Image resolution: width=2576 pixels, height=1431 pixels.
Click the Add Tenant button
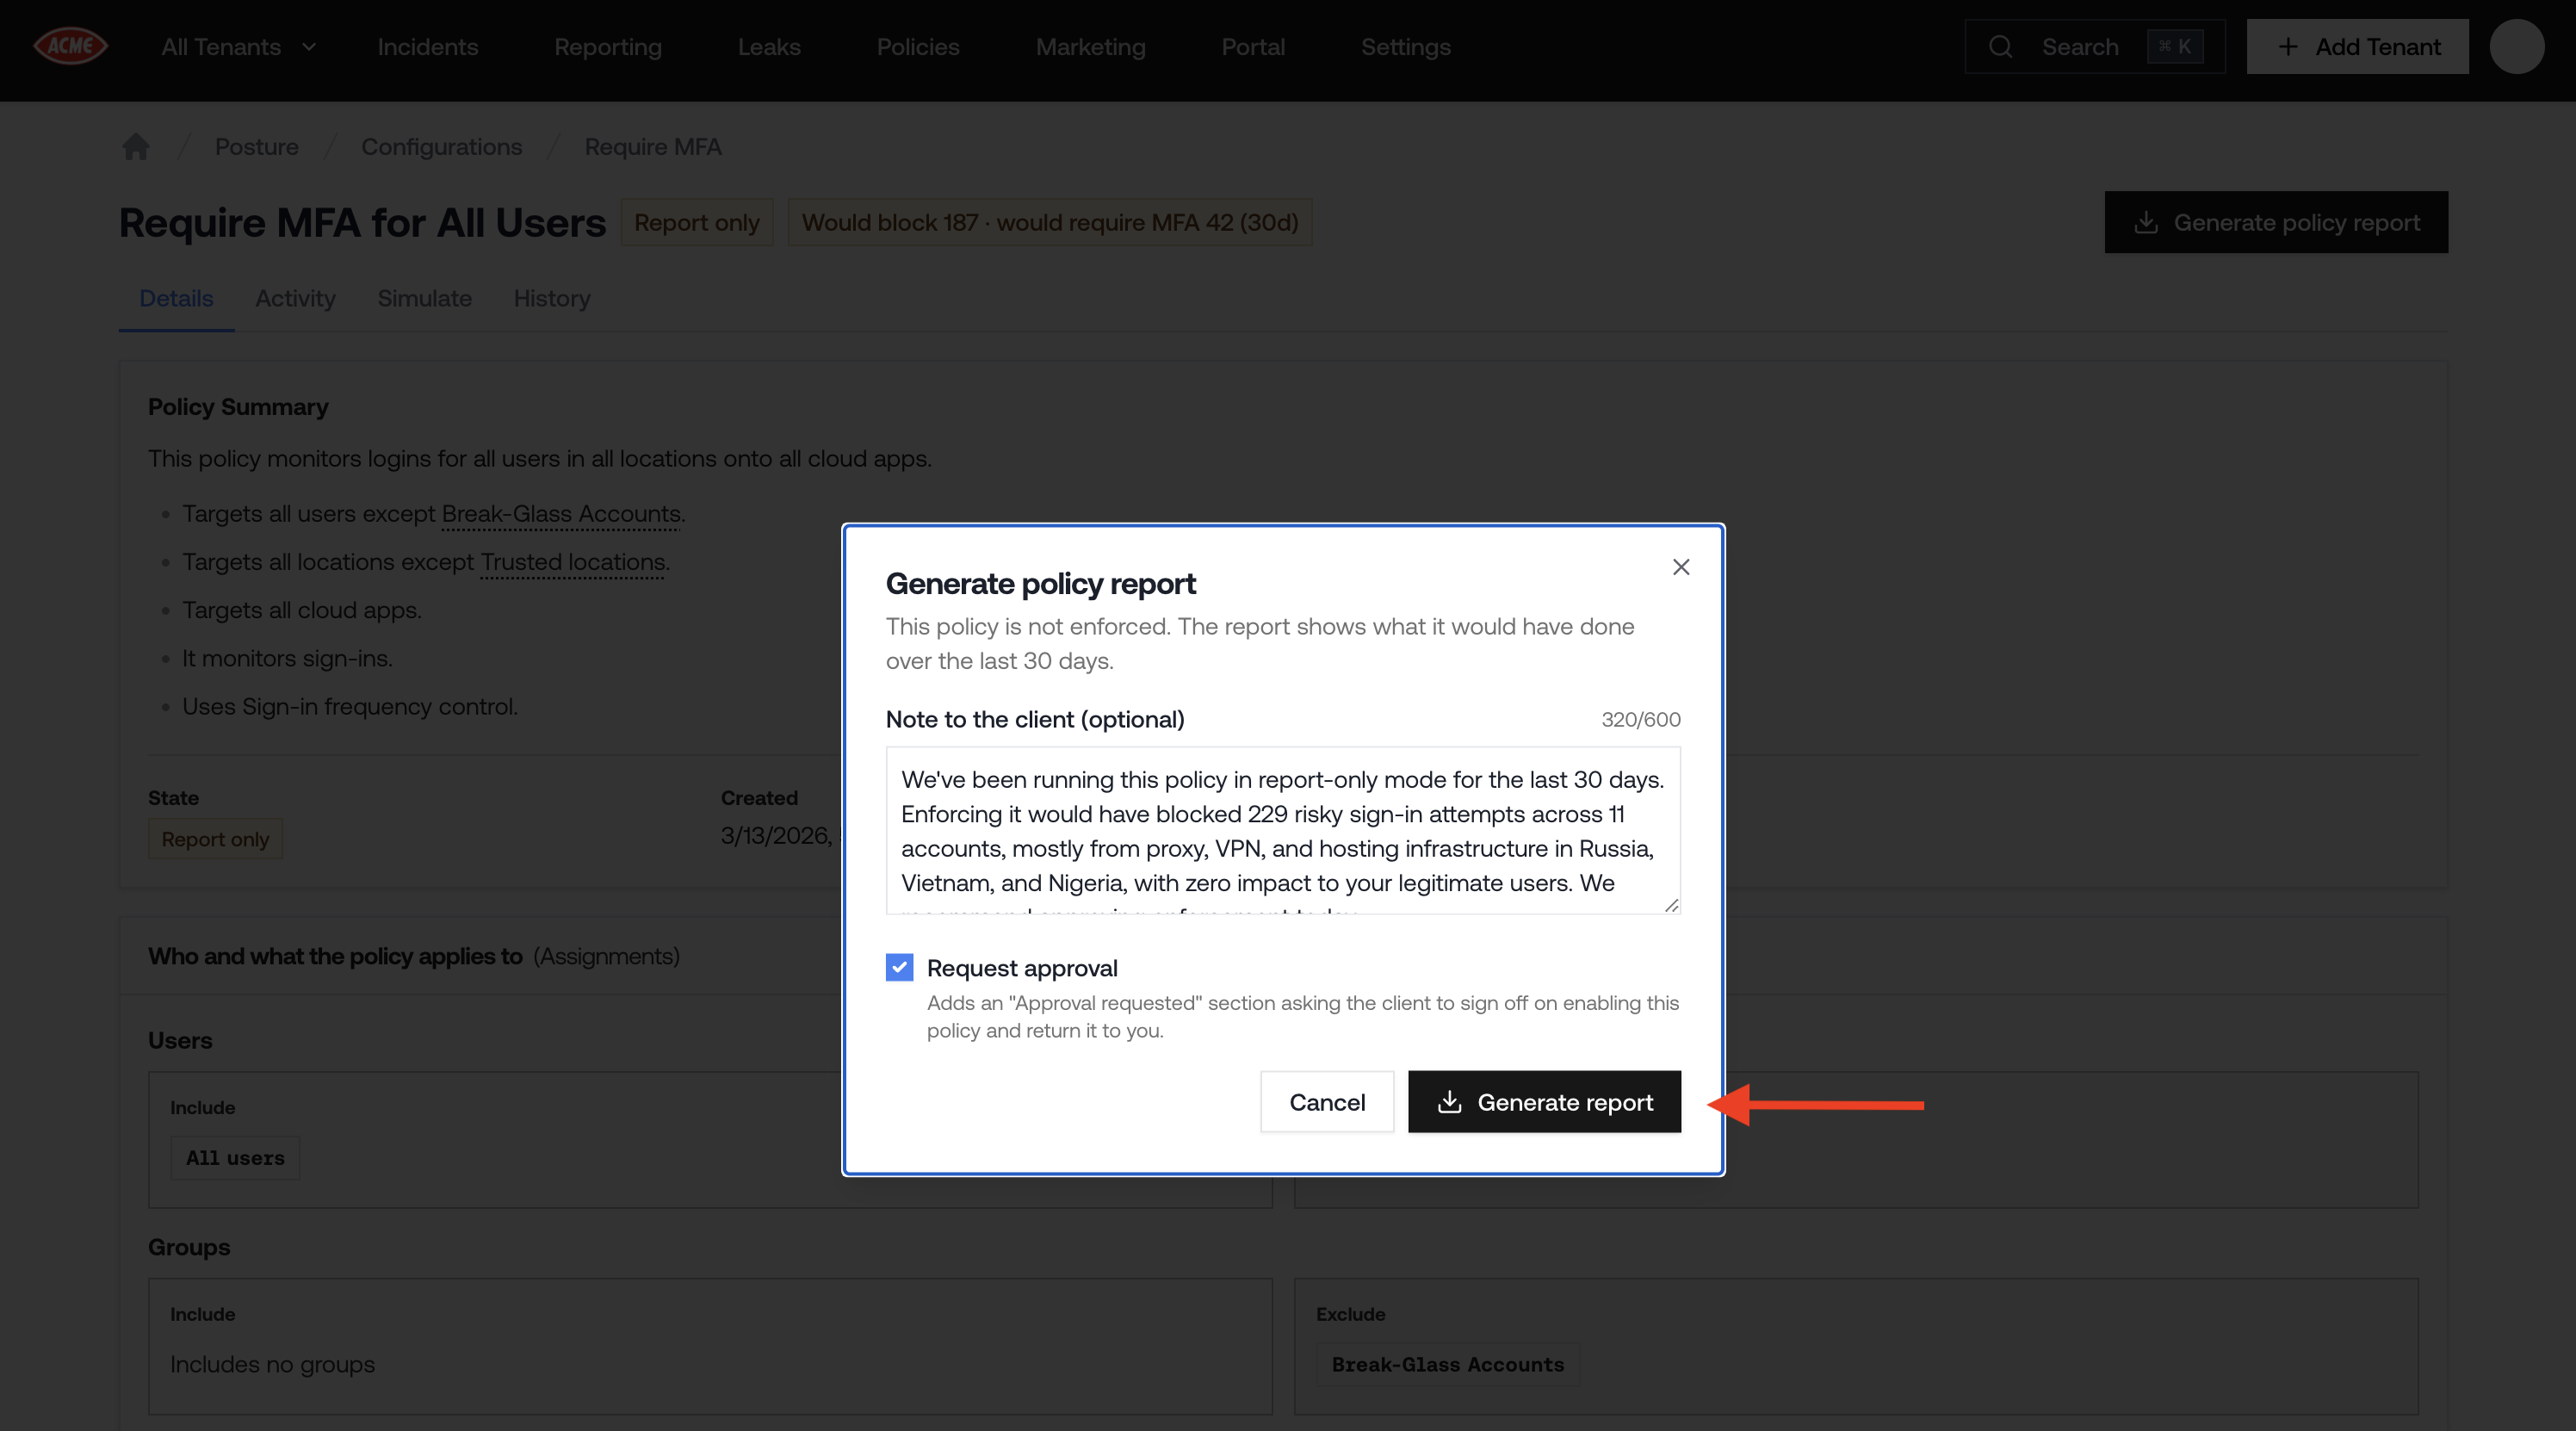tap(2357, 46)
